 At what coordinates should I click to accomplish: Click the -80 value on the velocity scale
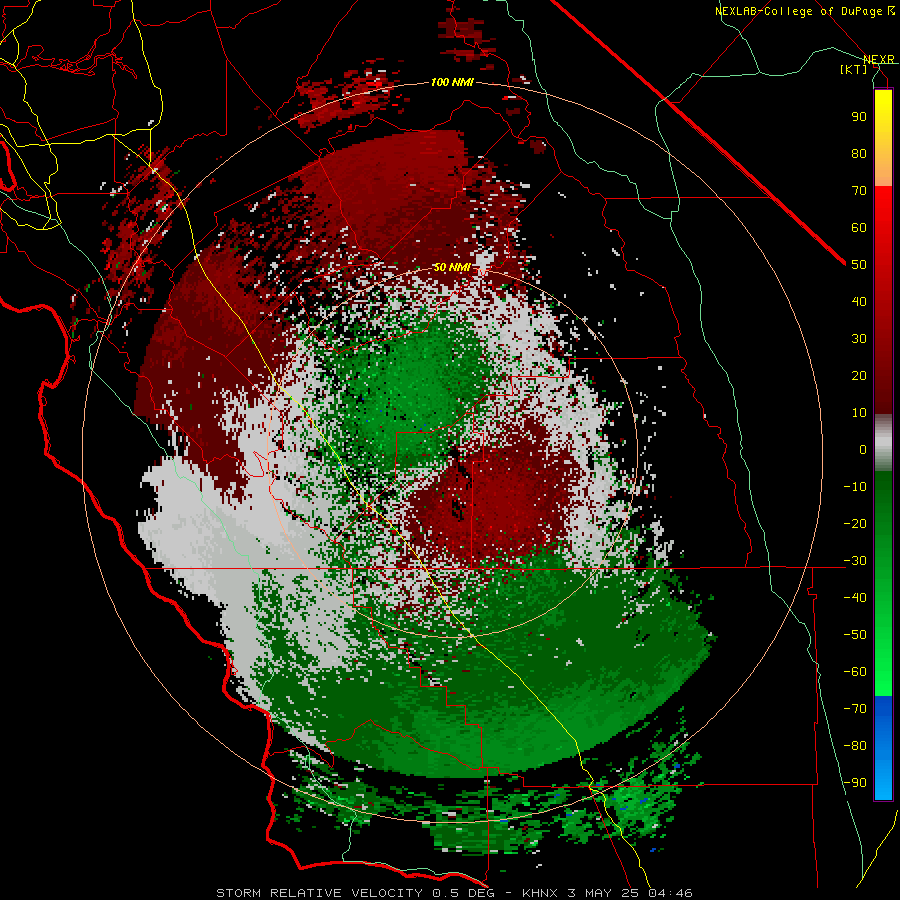tap(855, 746)
